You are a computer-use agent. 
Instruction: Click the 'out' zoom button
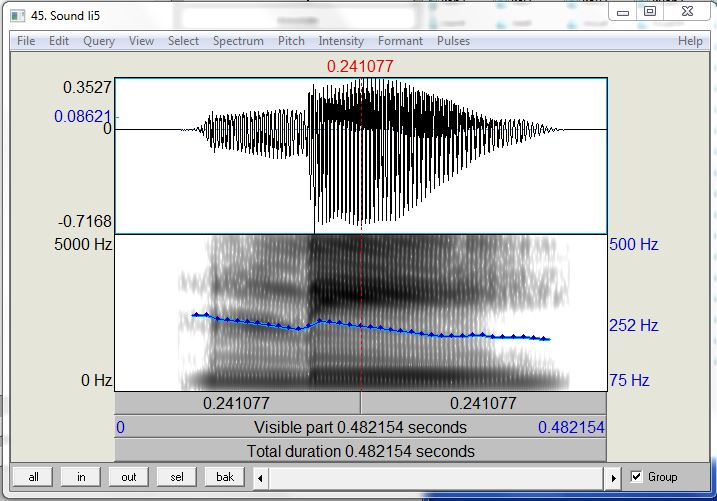point(129,477)
